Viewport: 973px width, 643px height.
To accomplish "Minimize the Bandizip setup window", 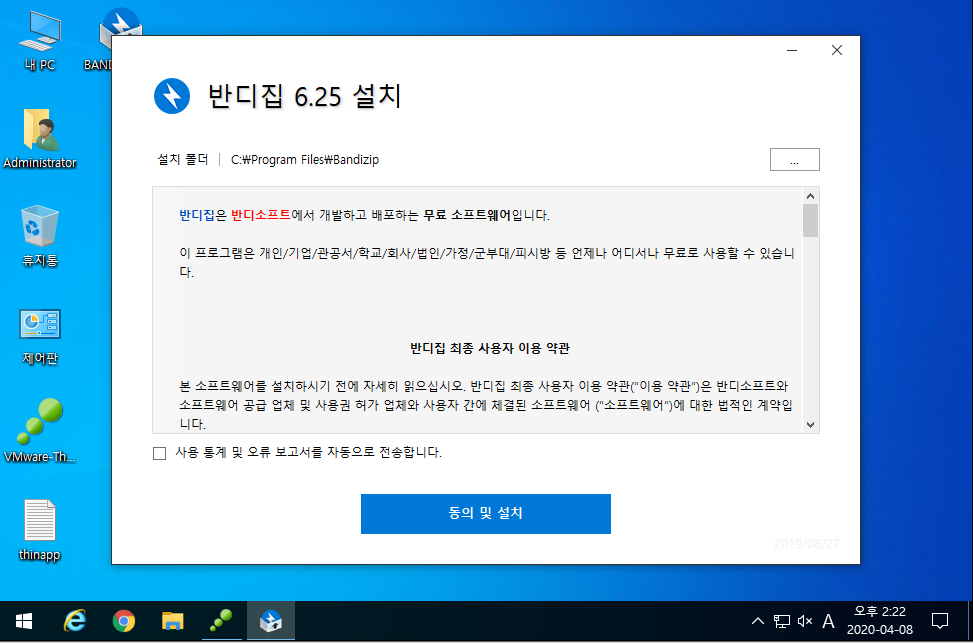I will [792, 51].
